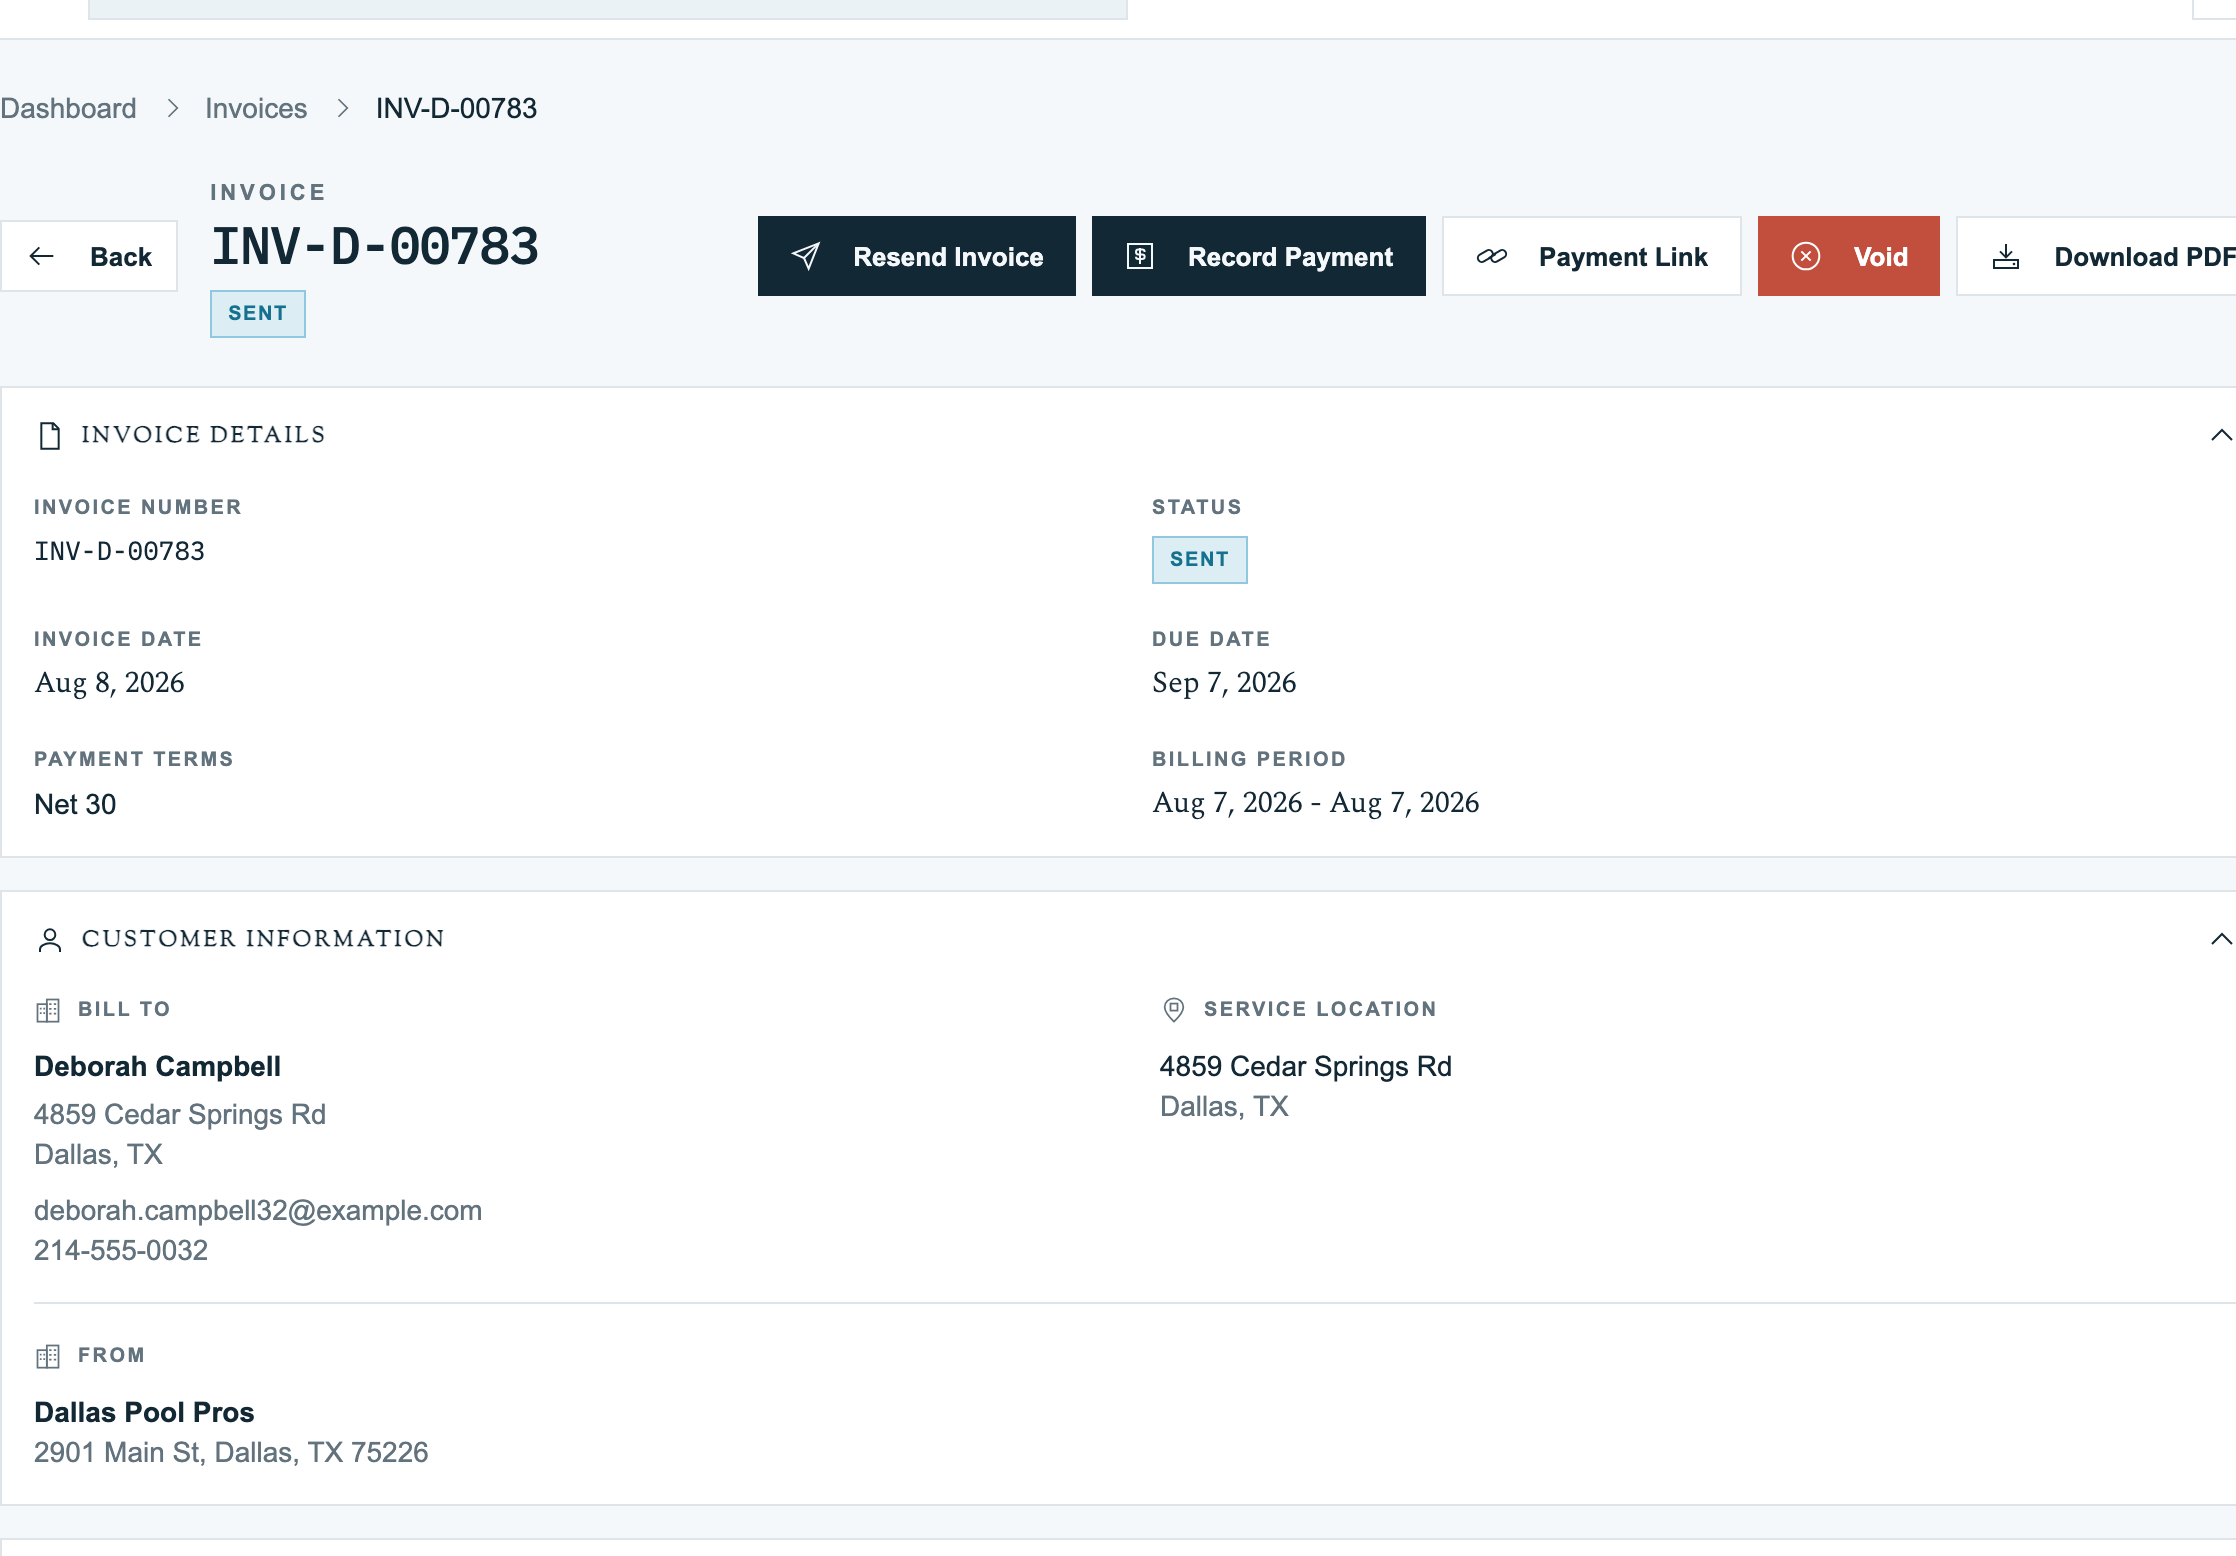Click the invoice date Aug 8, 2026
The width and height of the screenshot is (2236, 1556).
click(x=109, y=682)
